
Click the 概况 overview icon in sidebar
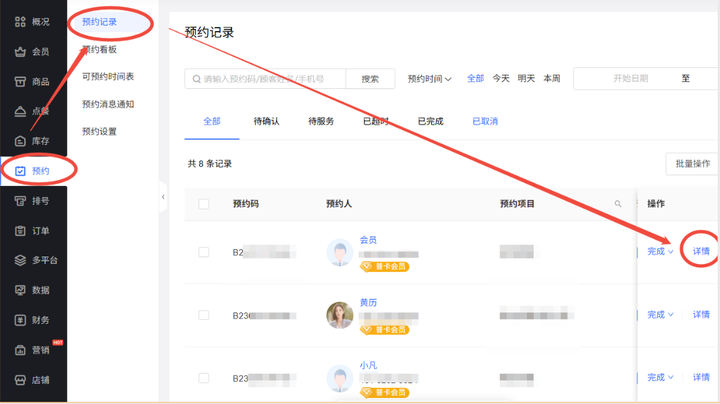pos(20,22)
